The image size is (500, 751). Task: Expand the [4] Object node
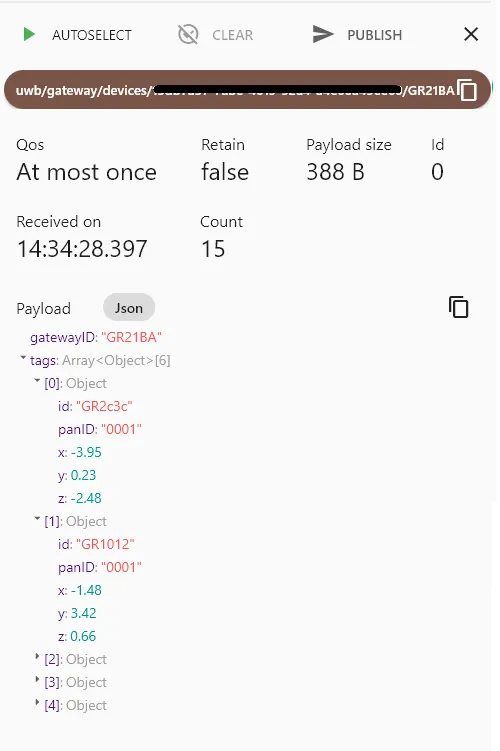[37, 702]
